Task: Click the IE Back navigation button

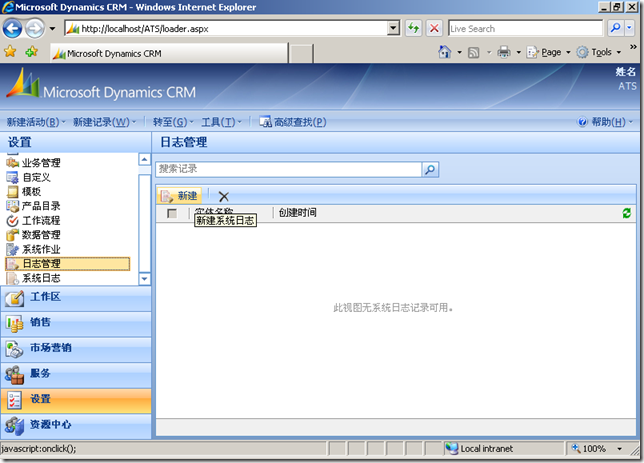Action: coord(13,29)
